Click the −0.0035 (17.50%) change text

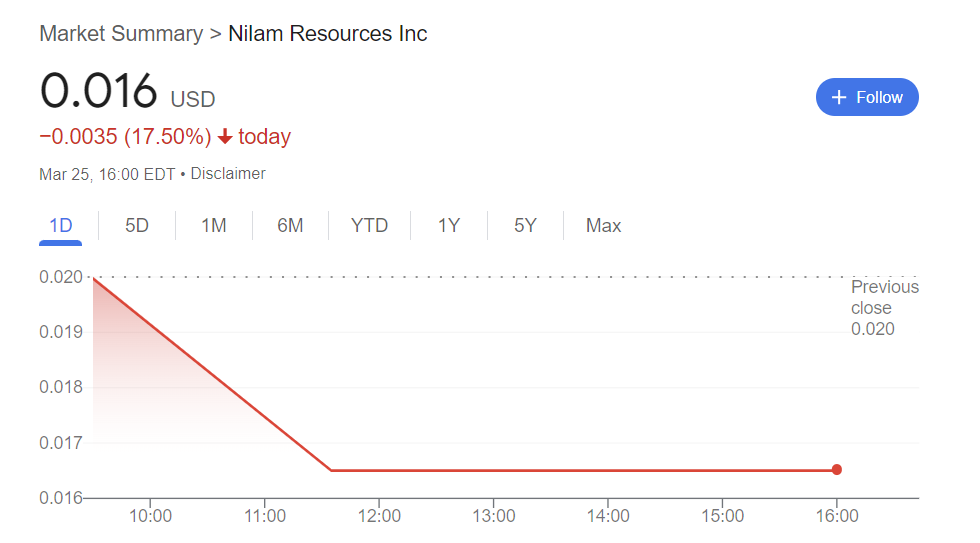tap(125, 137)
